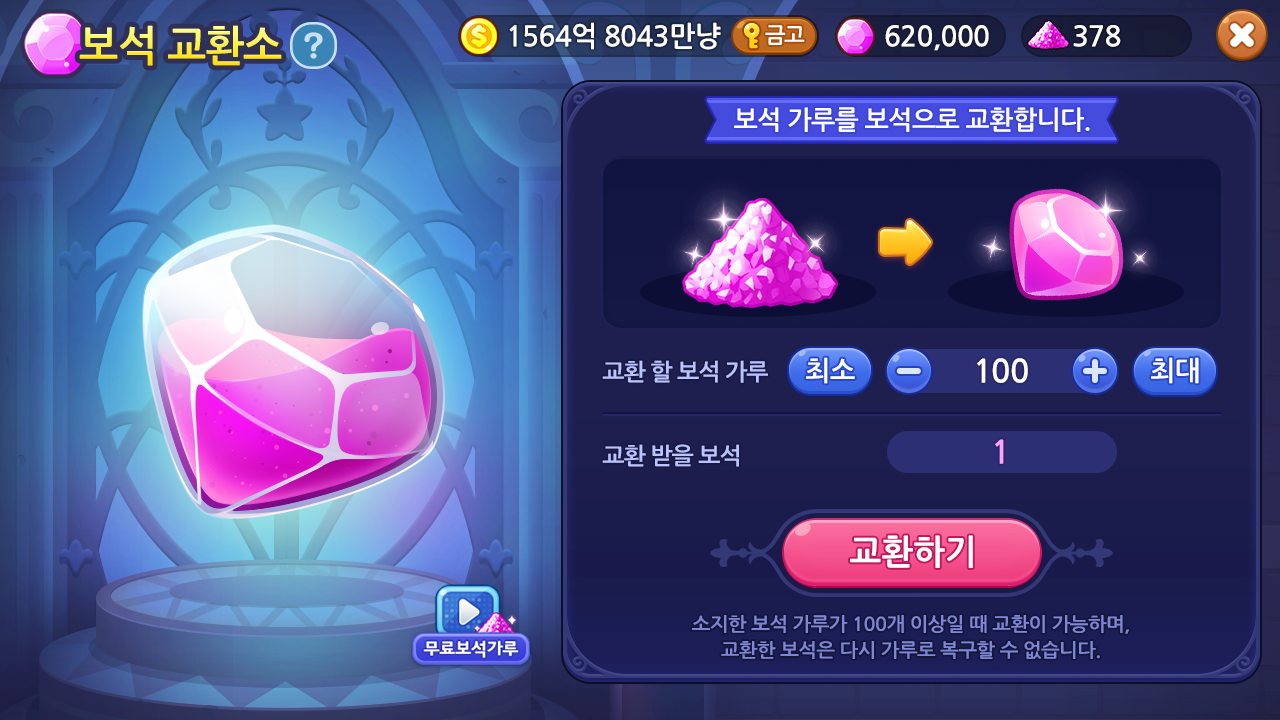The width and height of the screenshot is (1280, 720).
Task: Close the gem exchange screen
Action: point(1241,36)
